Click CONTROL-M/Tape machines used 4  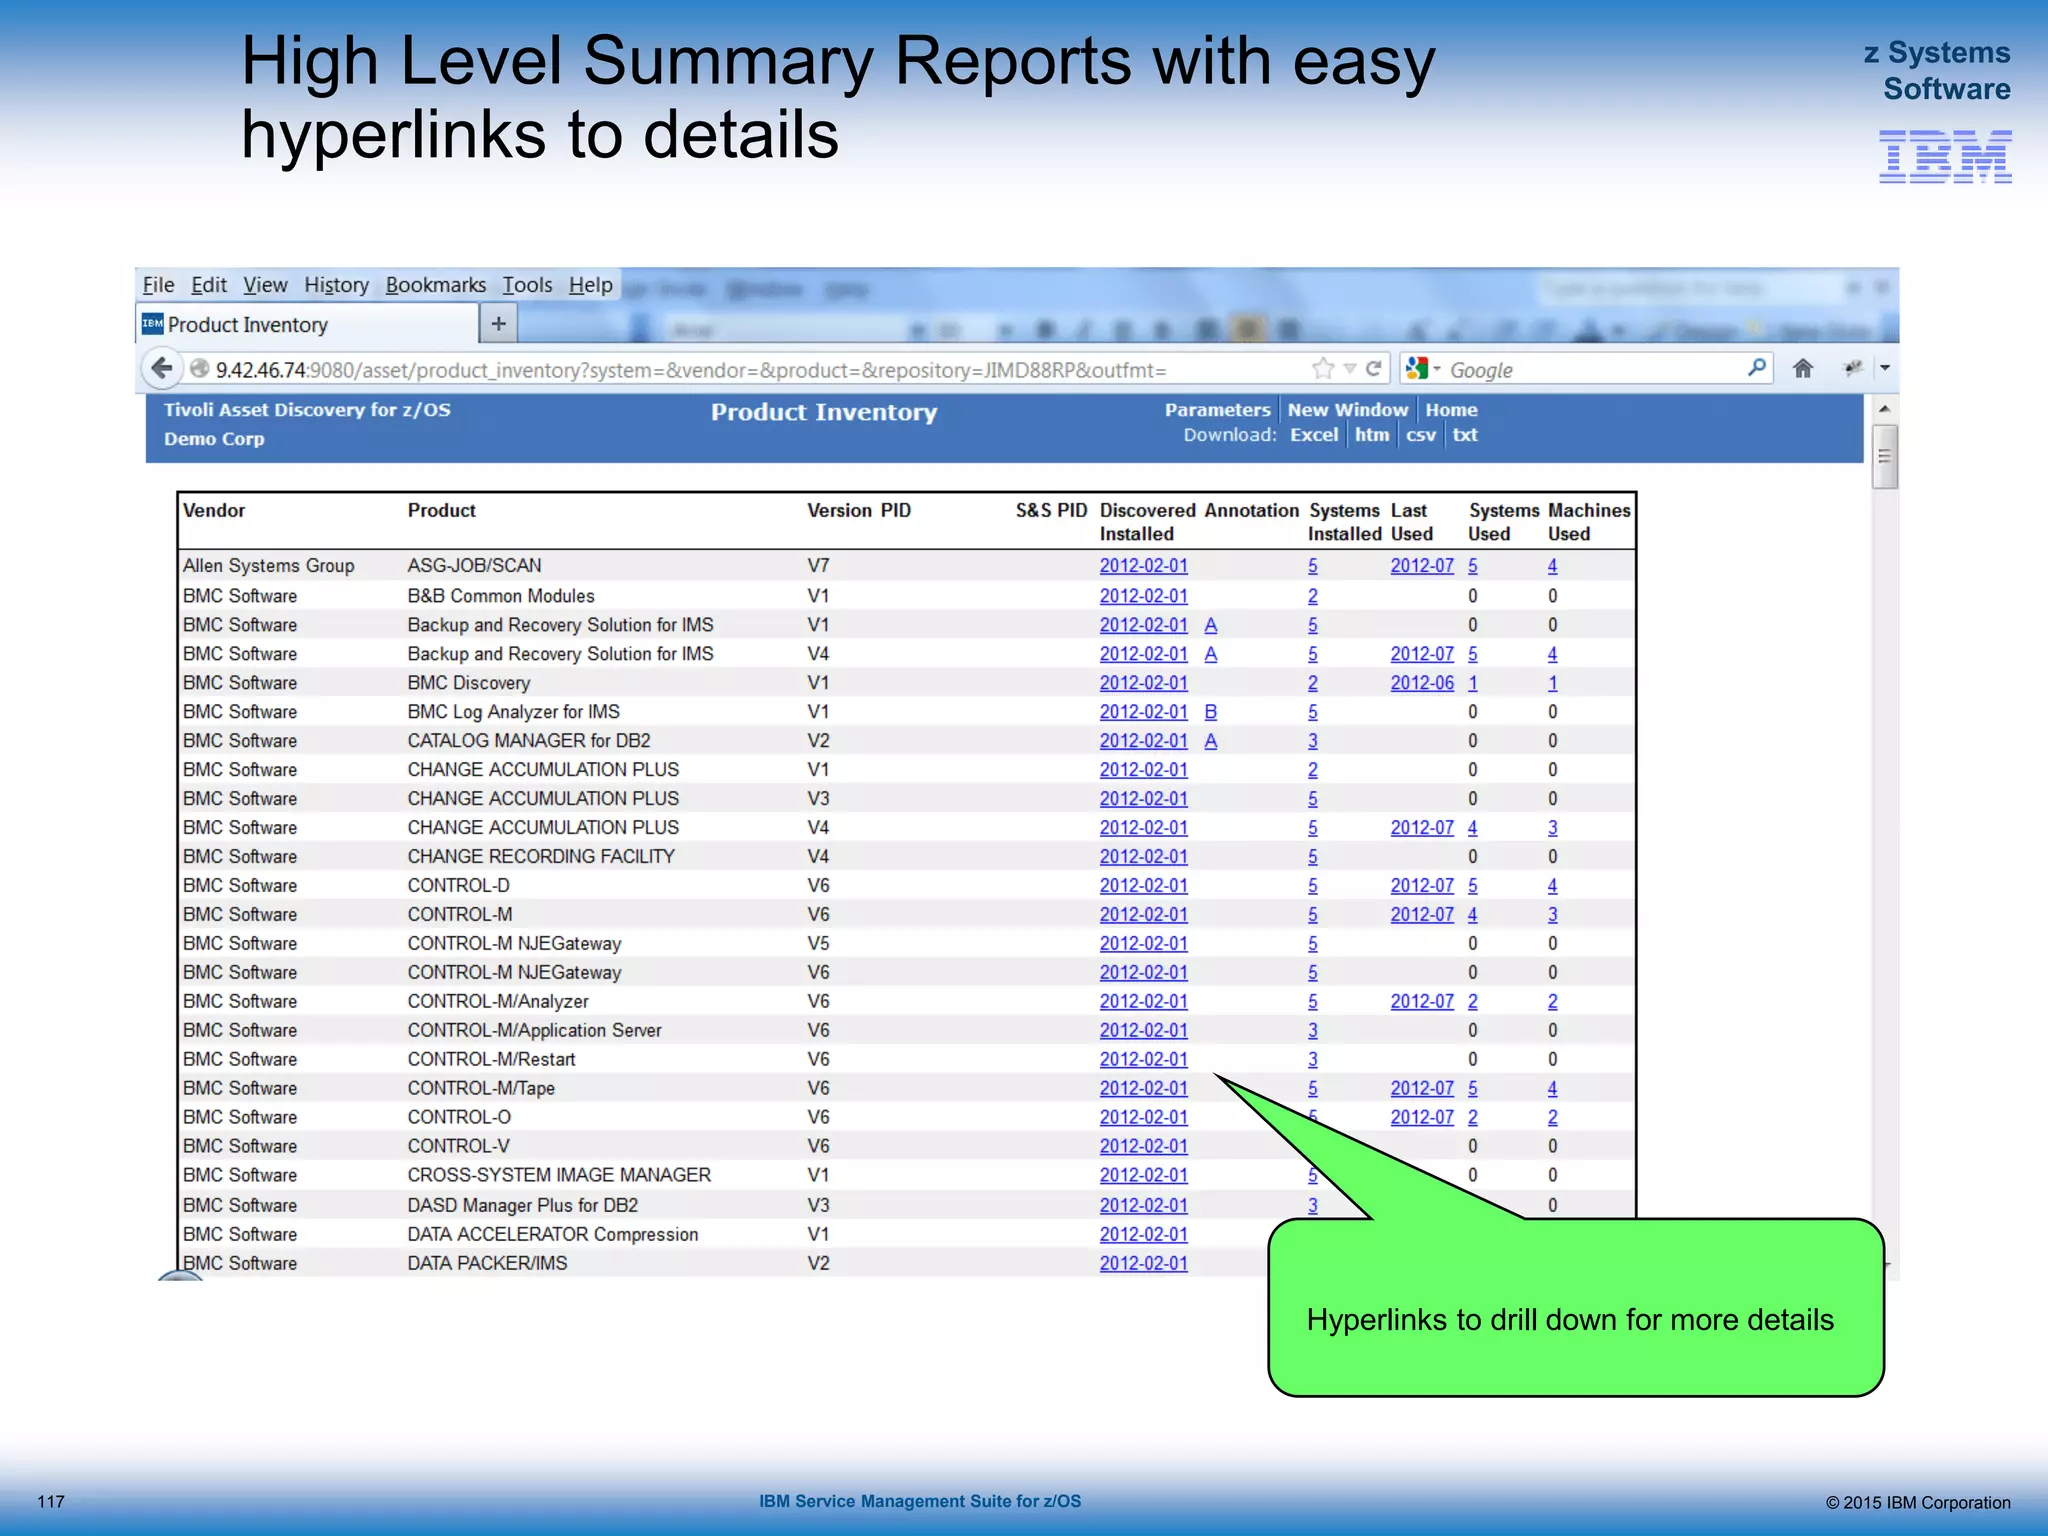(1552, 1088)
